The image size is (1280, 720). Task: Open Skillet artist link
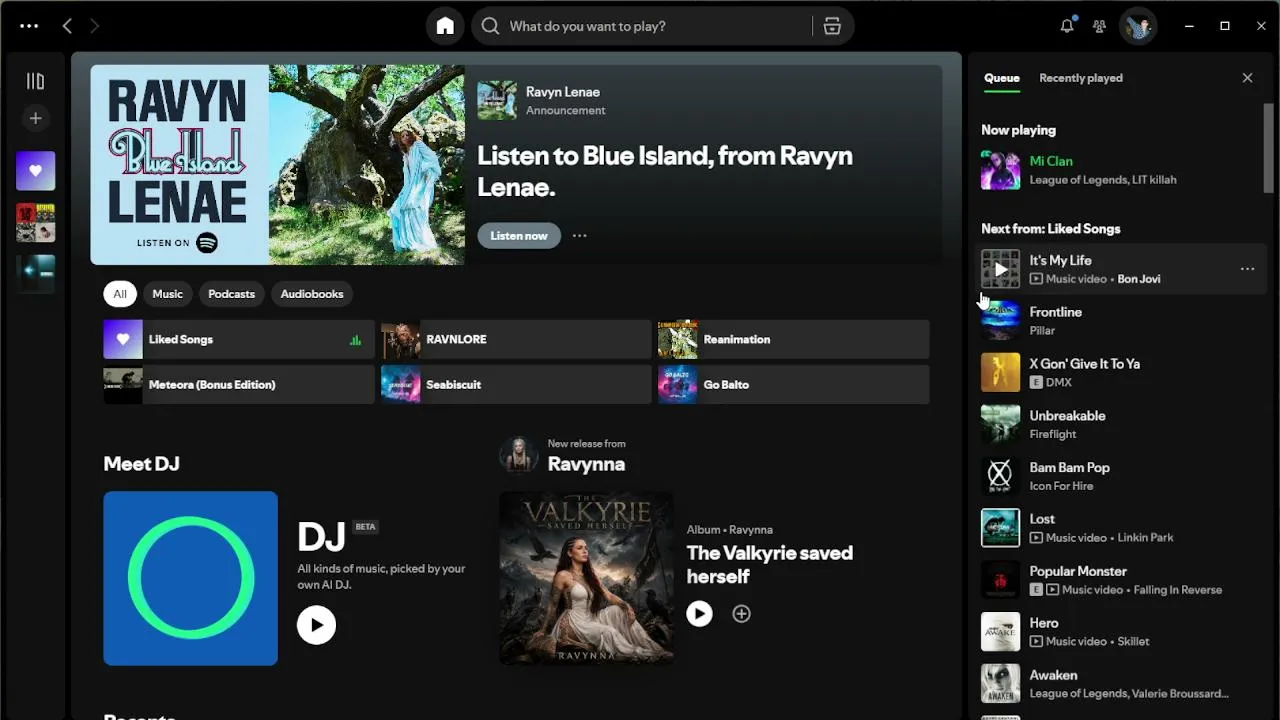(1133, 642)
